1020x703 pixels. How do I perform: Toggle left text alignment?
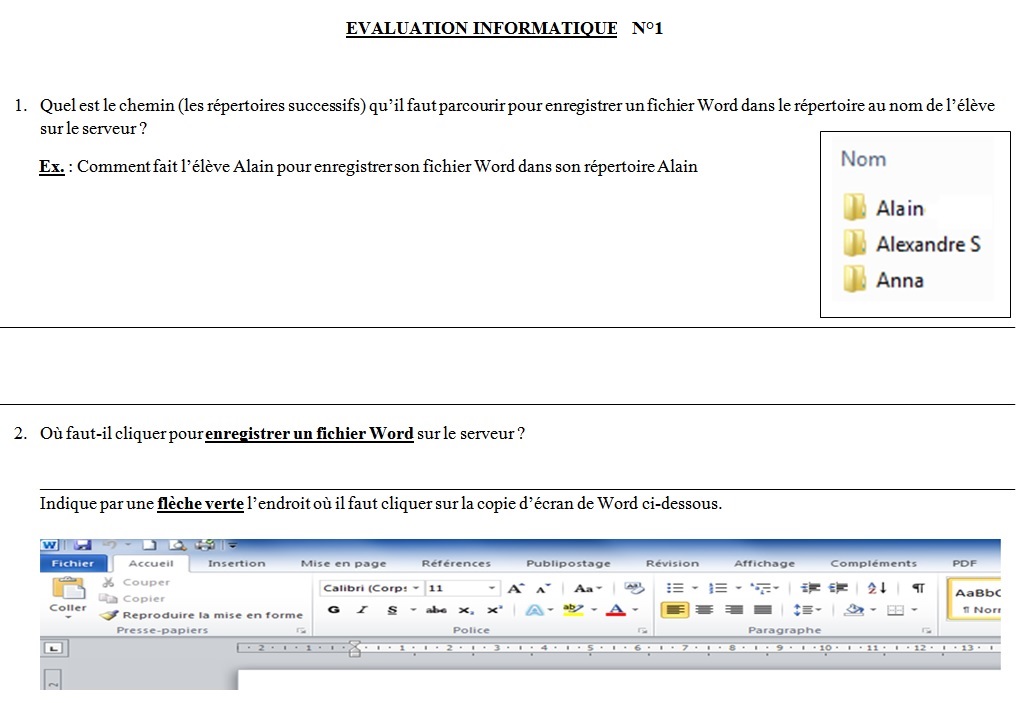point(675,610)
